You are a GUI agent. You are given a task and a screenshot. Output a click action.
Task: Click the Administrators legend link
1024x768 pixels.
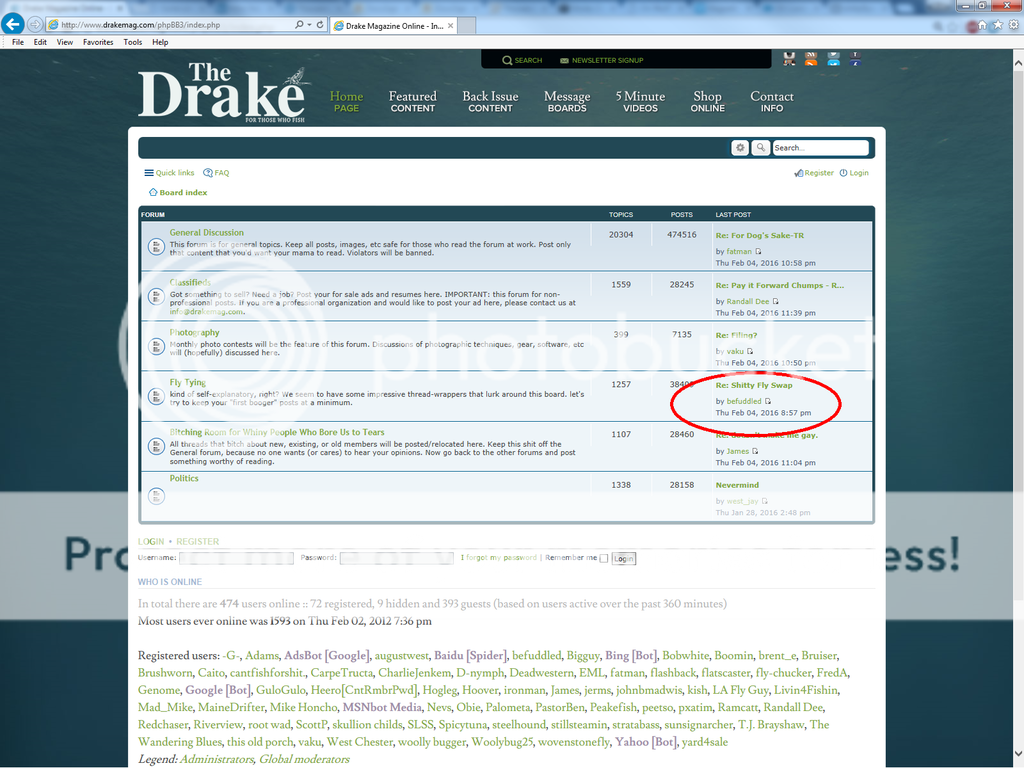tap(216, 760)
